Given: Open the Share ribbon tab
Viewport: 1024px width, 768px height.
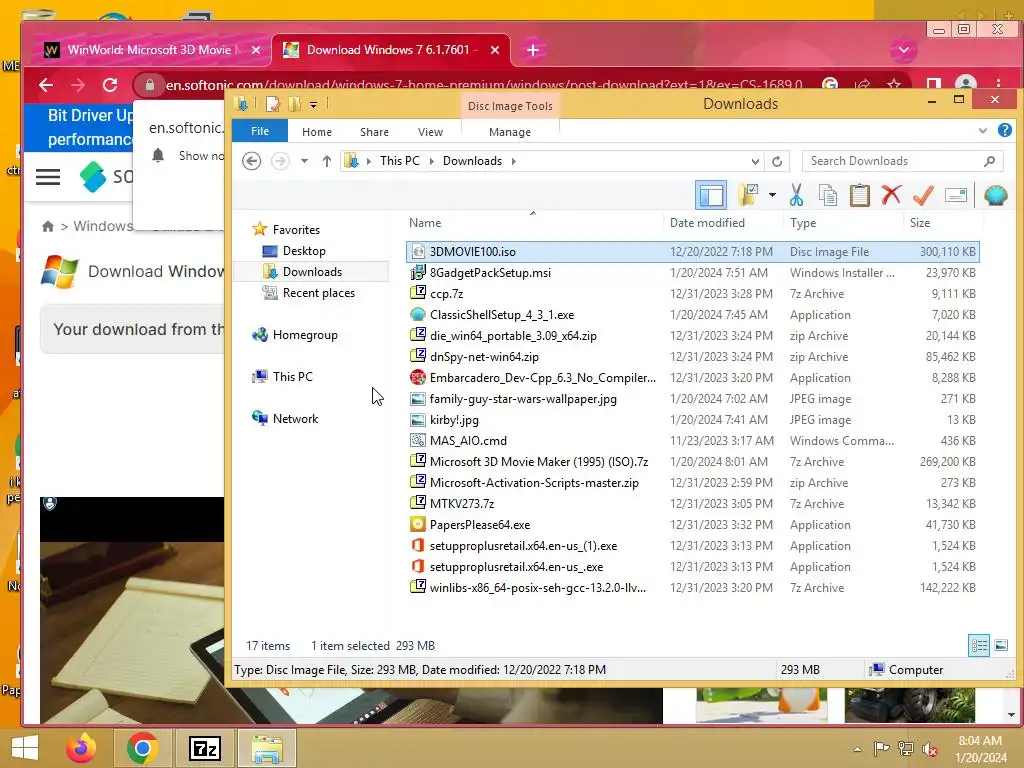Looking at the screenshot, I should [374, 132].
